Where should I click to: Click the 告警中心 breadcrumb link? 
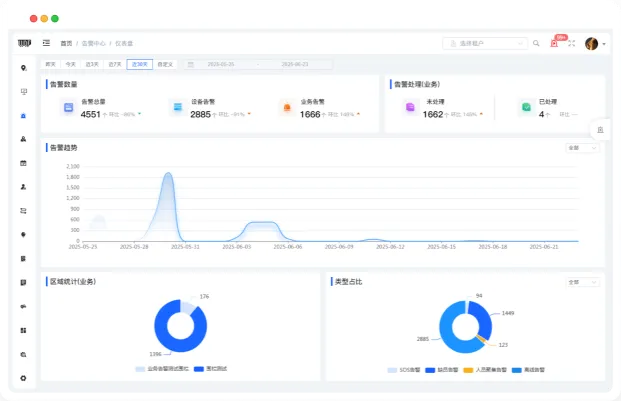93,43
